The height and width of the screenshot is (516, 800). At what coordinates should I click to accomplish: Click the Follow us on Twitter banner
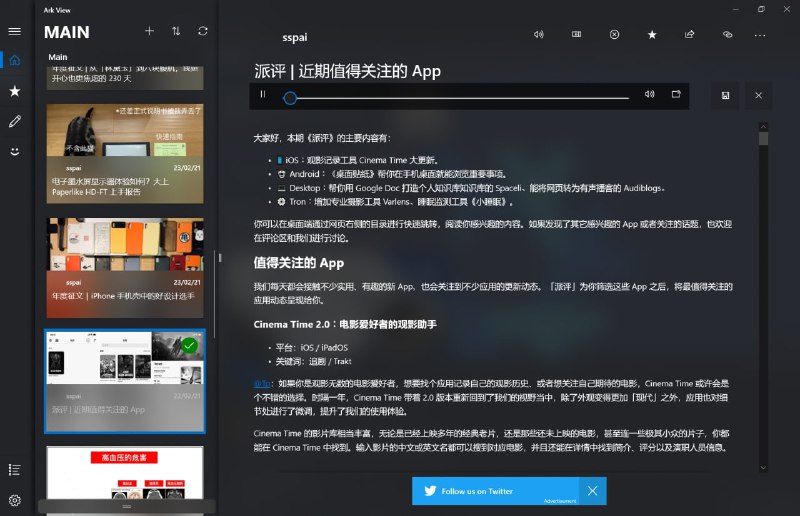495,491
